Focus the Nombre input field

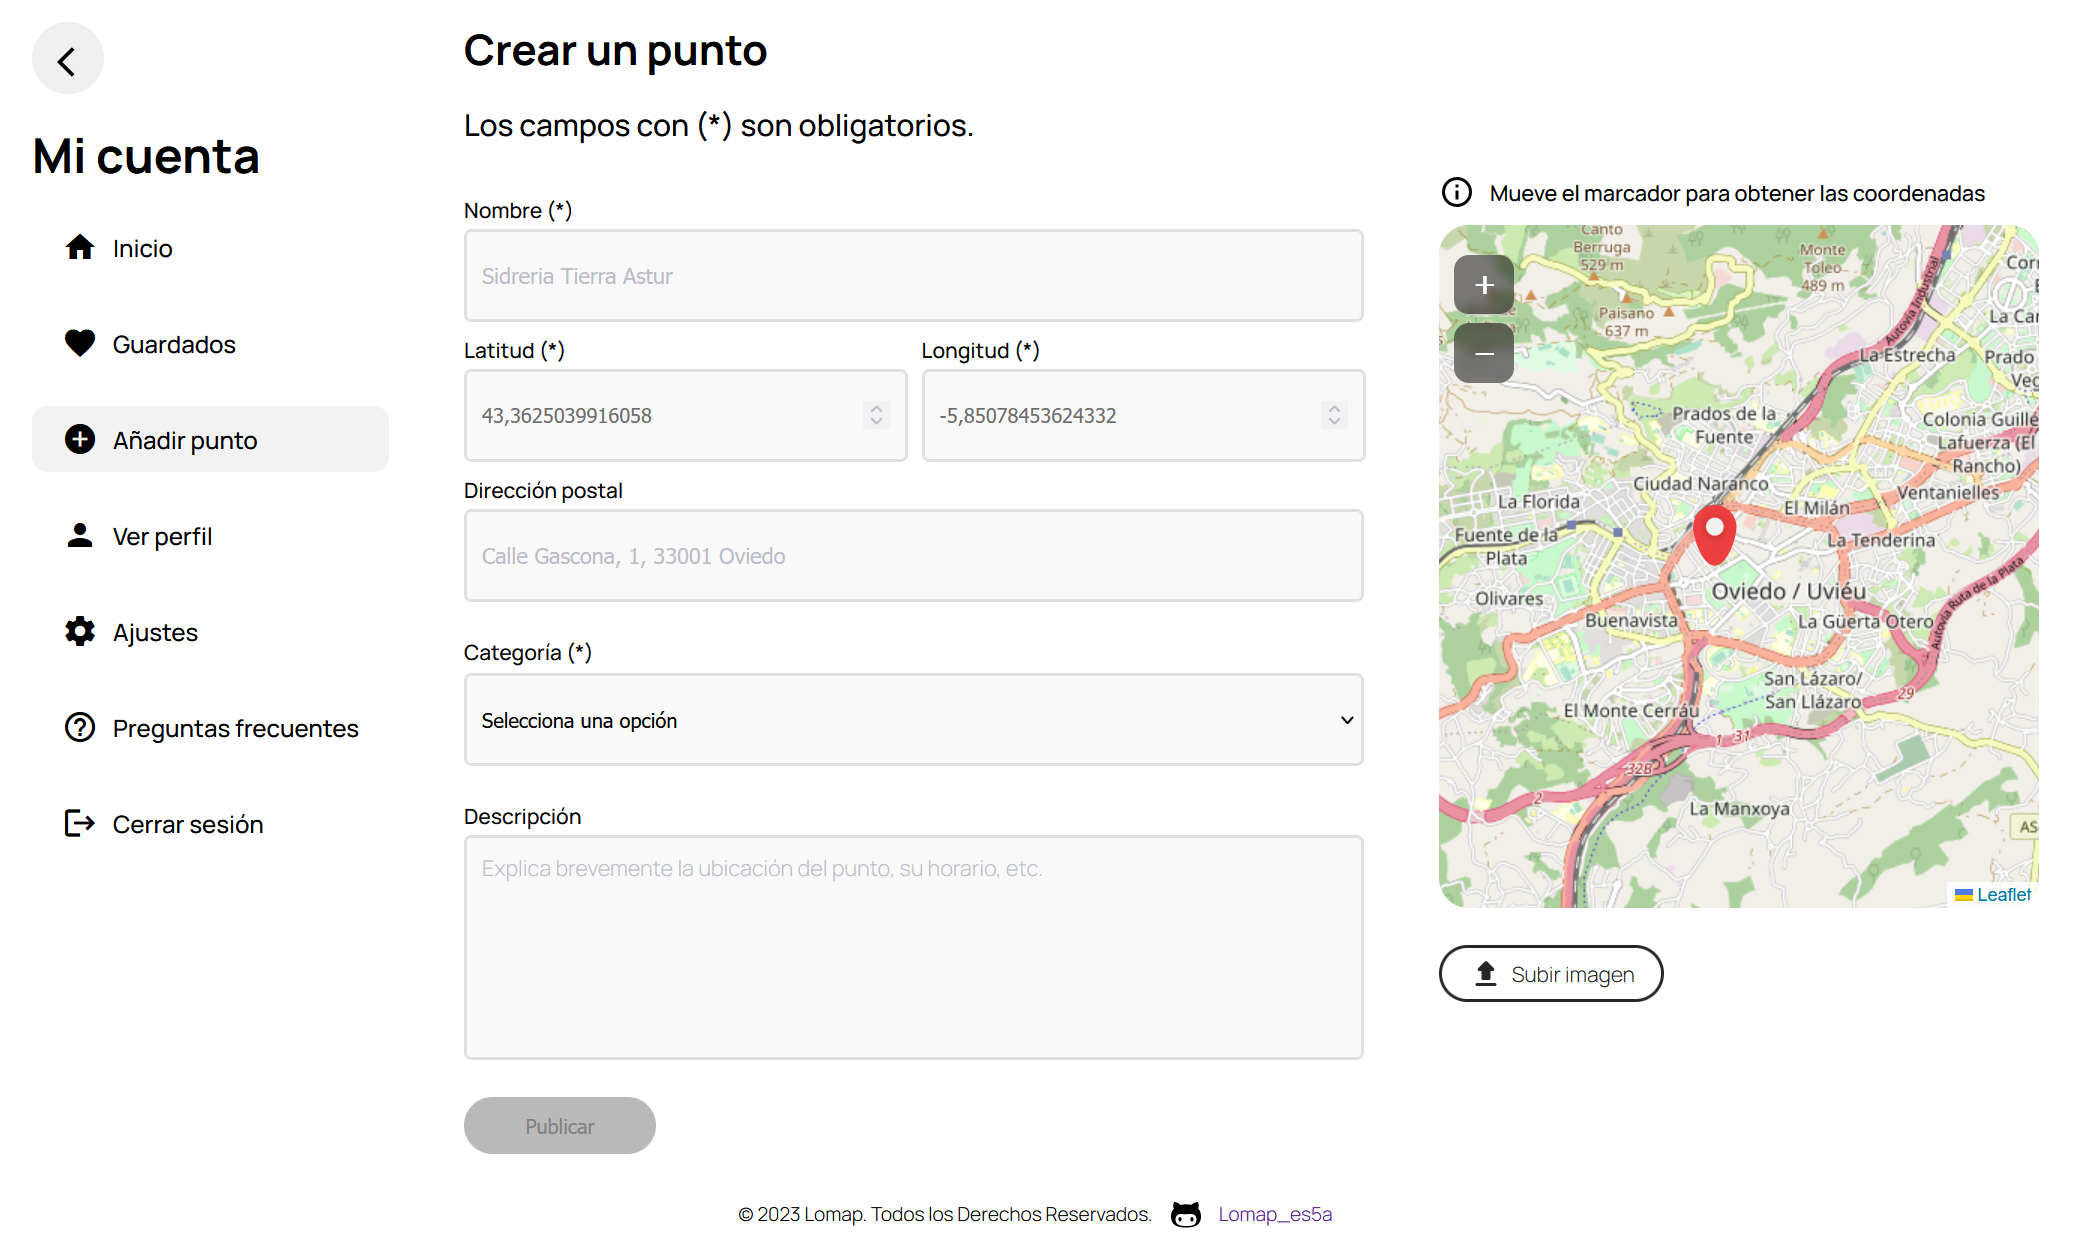point(913,276)
